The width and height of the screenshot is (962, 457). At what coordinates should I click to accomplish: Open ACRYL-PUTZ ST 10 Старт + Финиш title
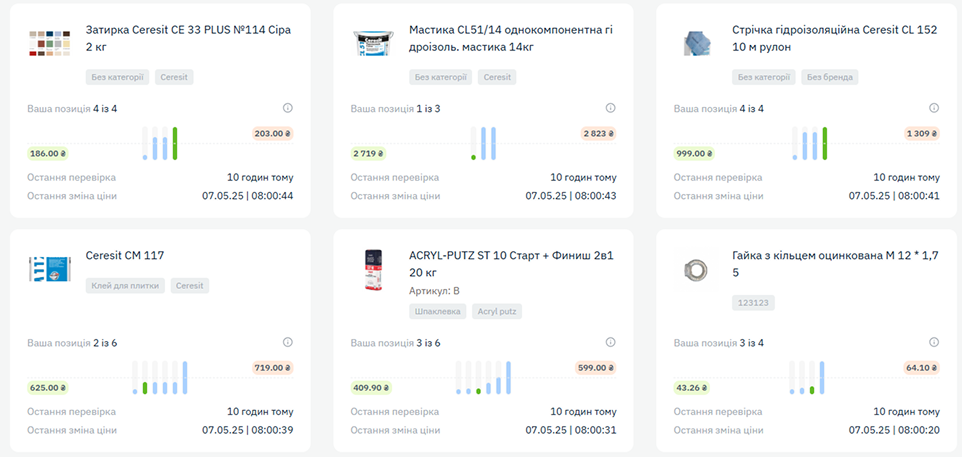click(511, 264)
